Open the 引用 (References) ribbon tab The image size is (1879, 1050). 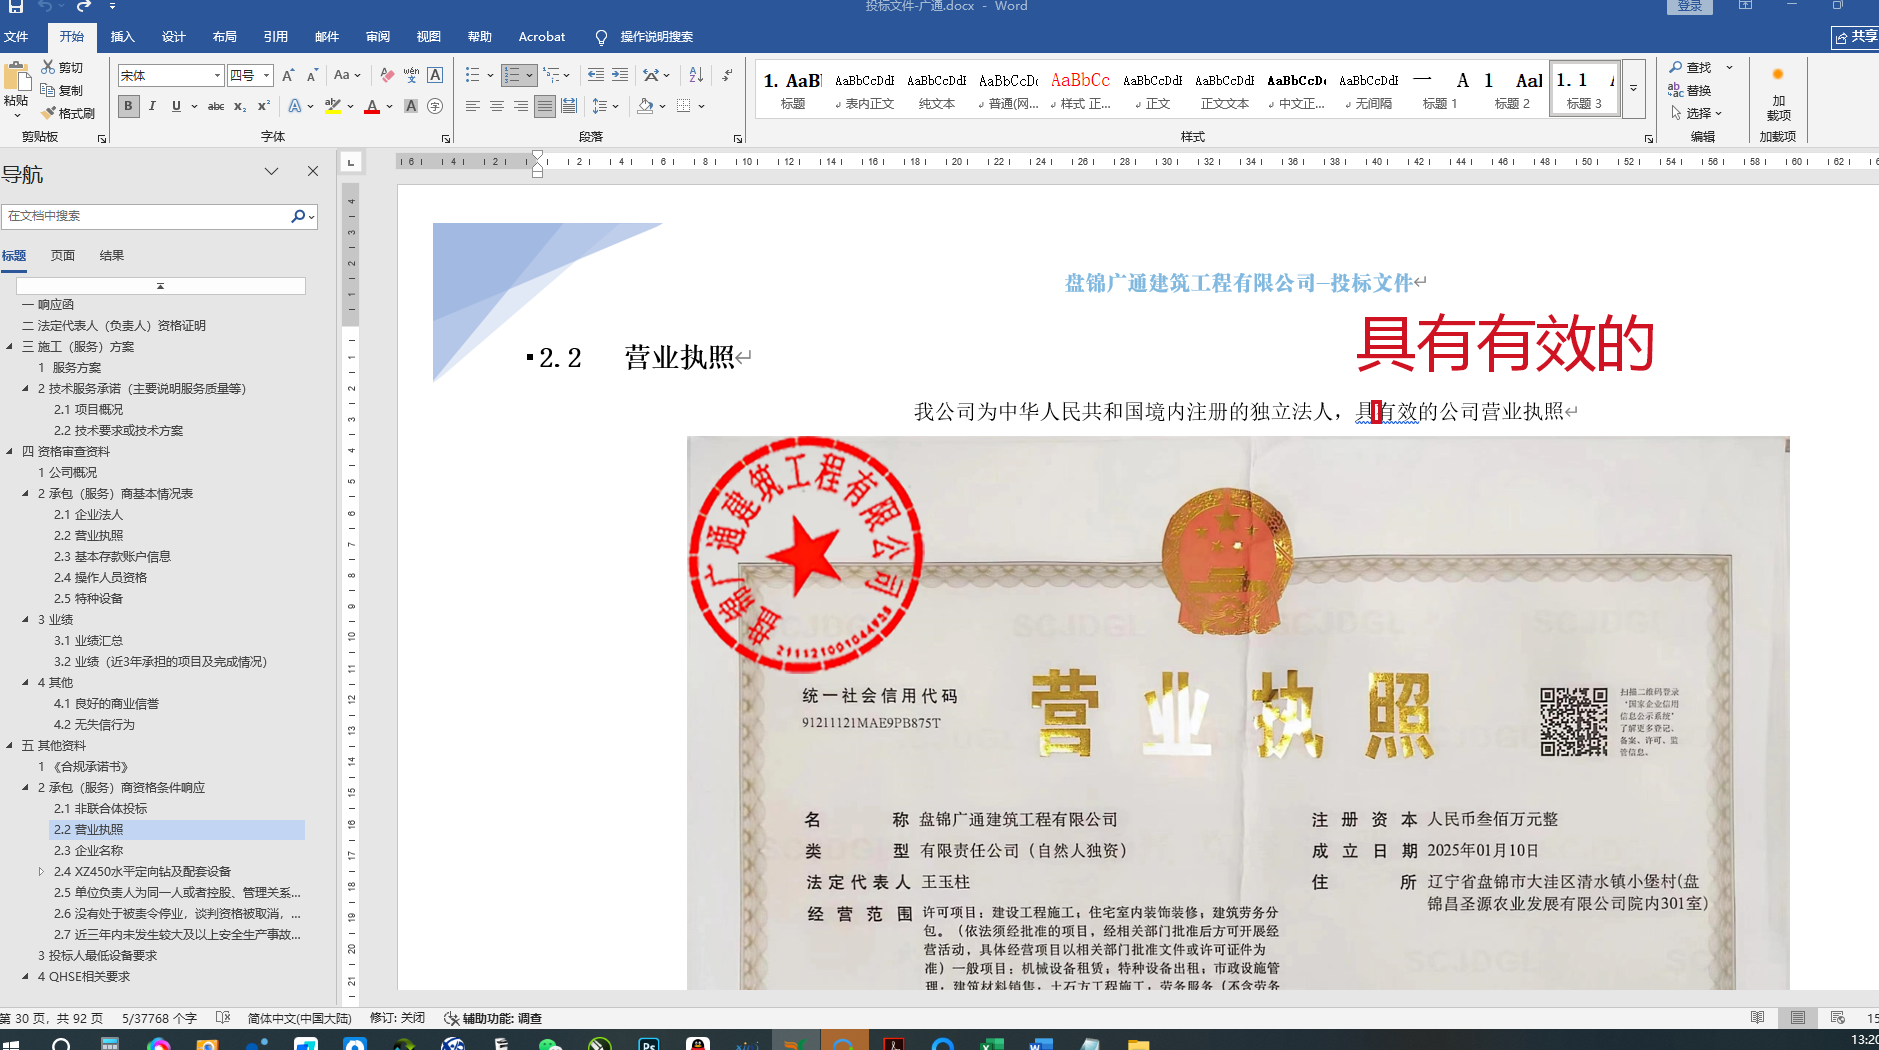[275, 37]
